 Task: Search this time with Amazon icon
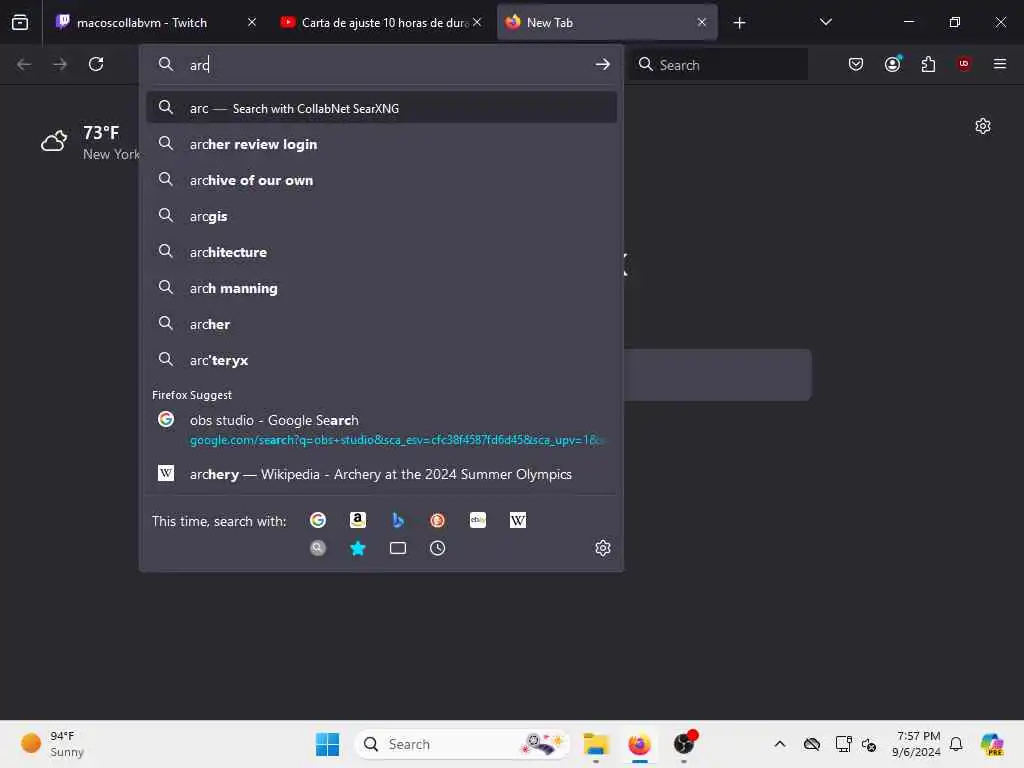(357, 520)
